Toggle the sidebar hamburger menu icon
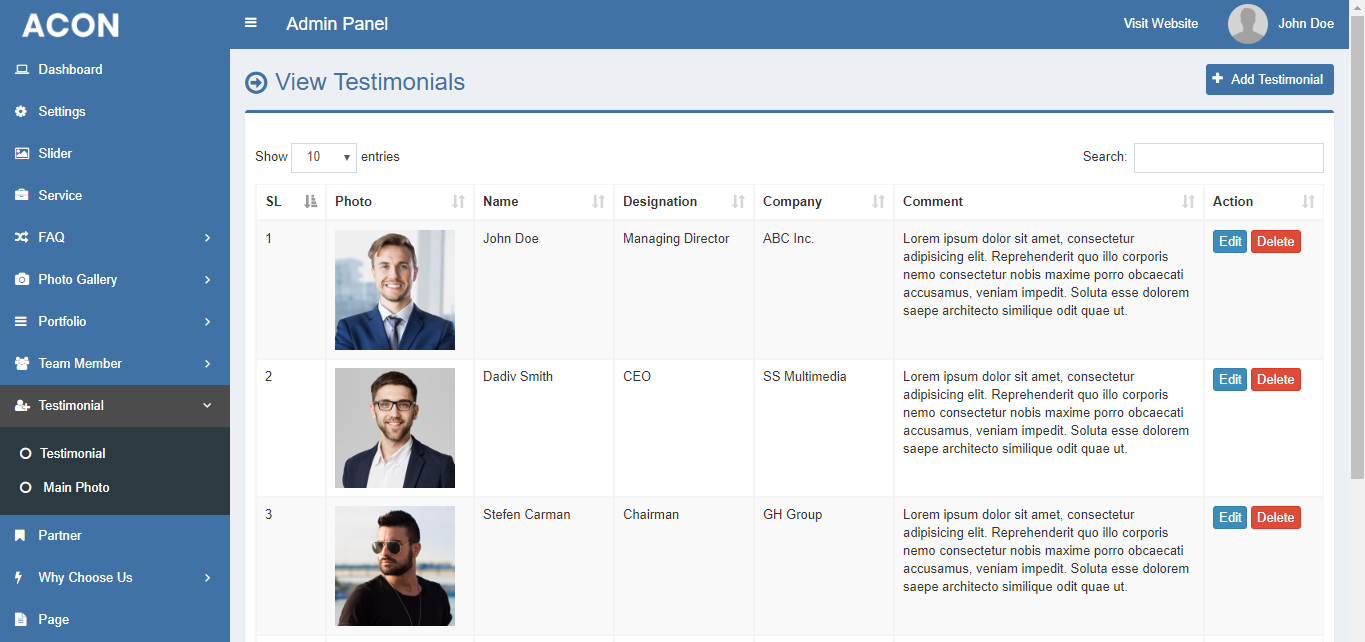 (x=251, y=23)
